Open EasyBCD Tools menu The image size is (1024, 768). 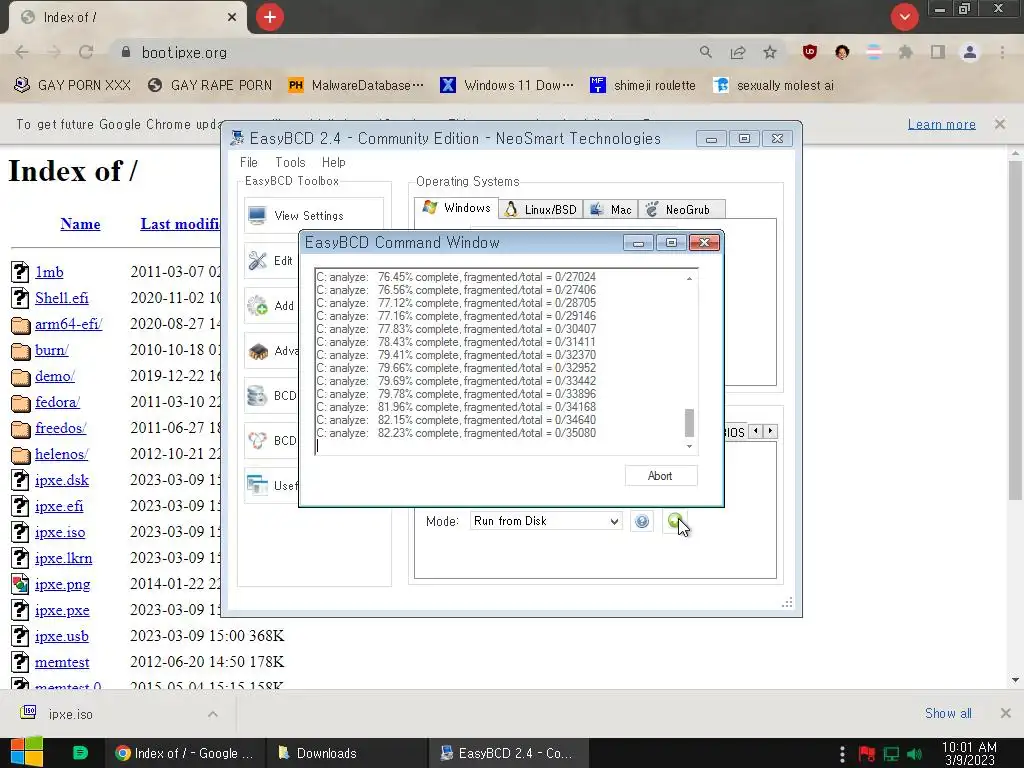[290, 162]
